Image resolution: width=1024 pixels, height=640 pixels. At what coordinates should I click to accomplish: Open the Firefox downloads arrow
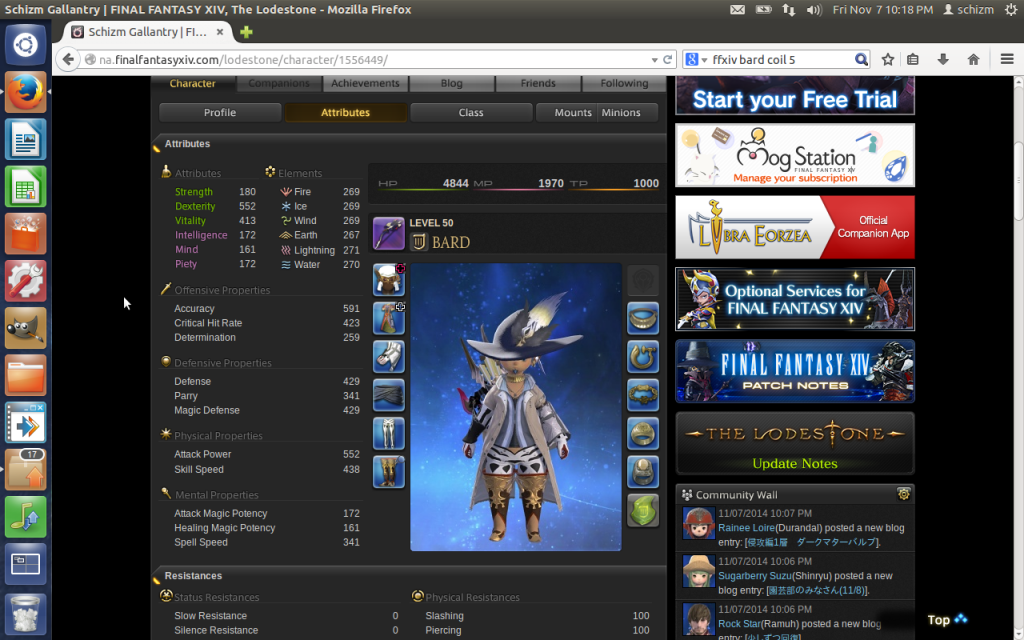942,59
